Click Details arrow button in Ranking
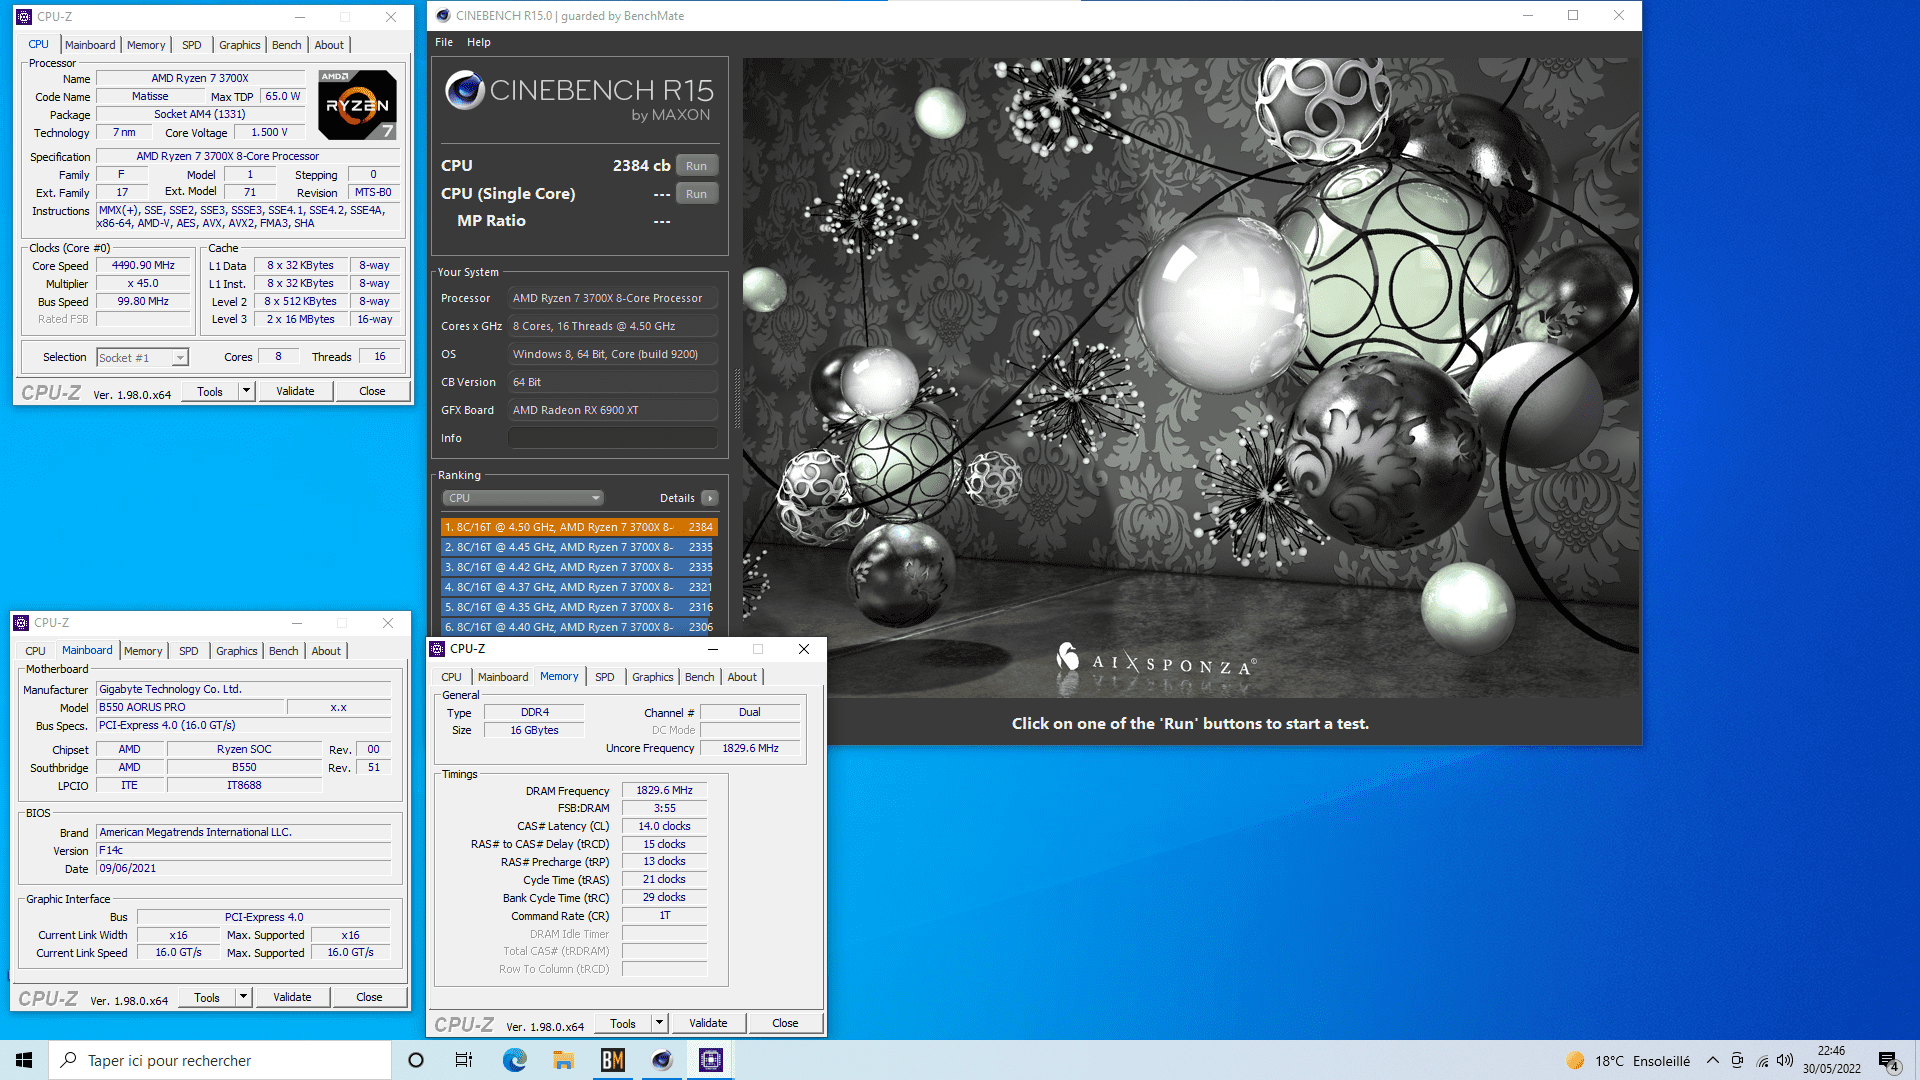This screenshot has height=1080, width=1920. [x=709, y=498]
